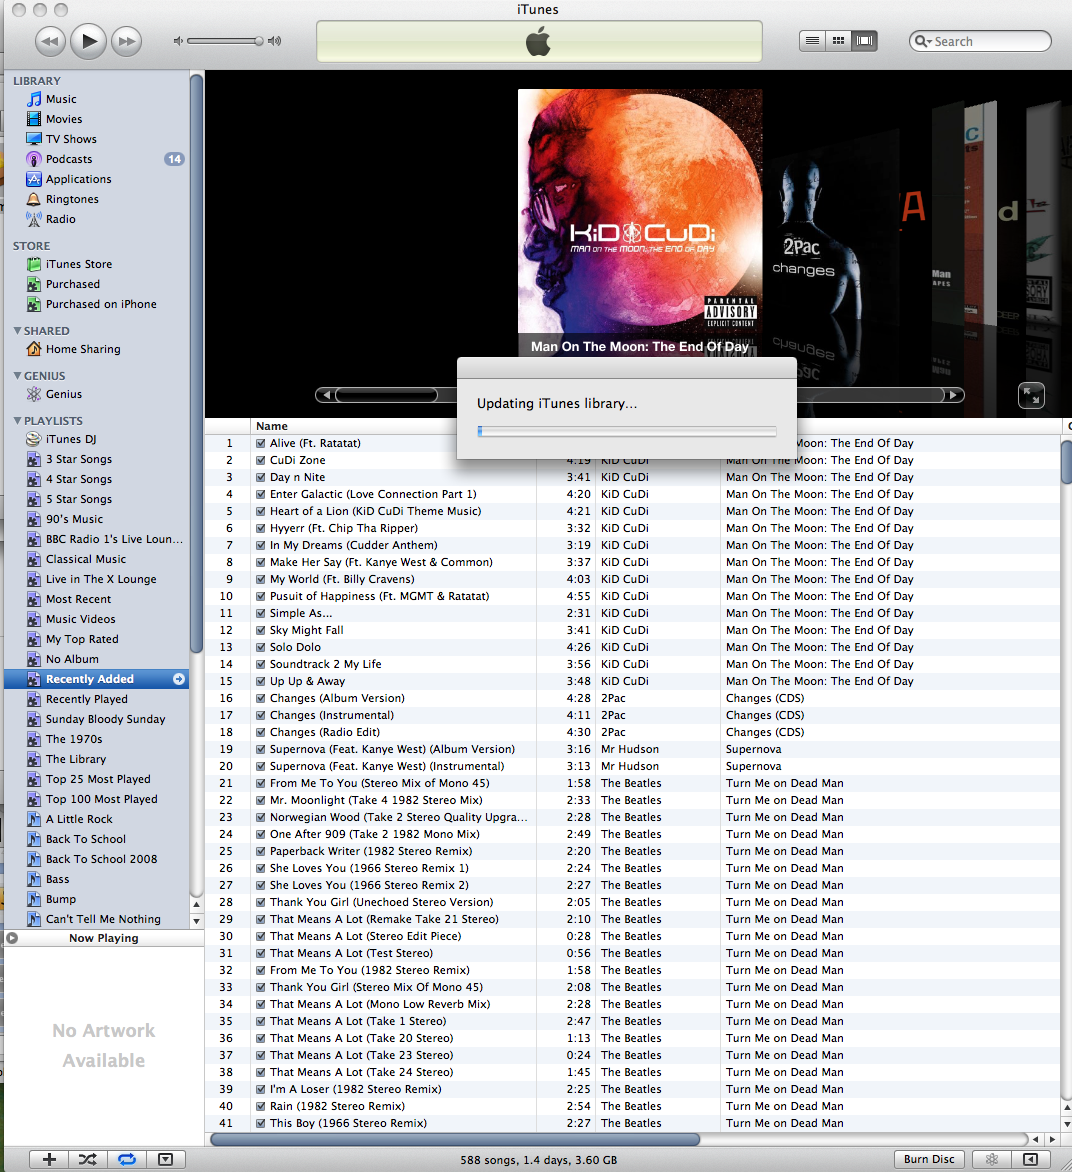This screenshot has width=1072, height=1172.
Task: Select the 3 Star Songs playlist
Action: pyautogui.click(x=79, y=460)
